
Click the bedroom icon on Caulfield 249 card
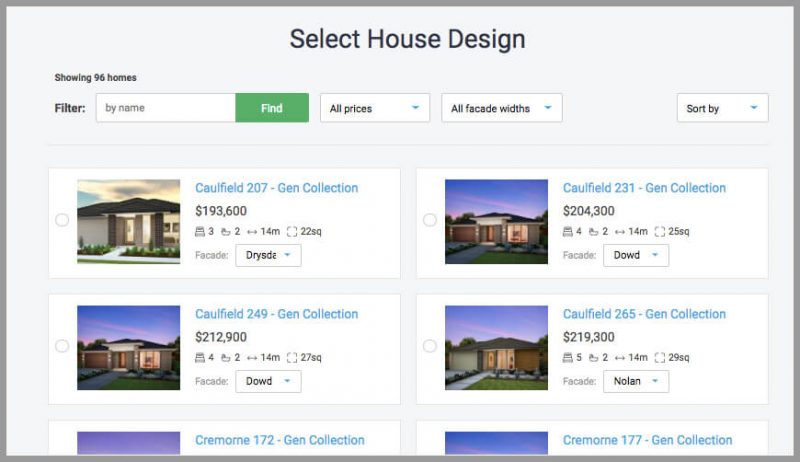pyautogui.click(x=199, y=357)
